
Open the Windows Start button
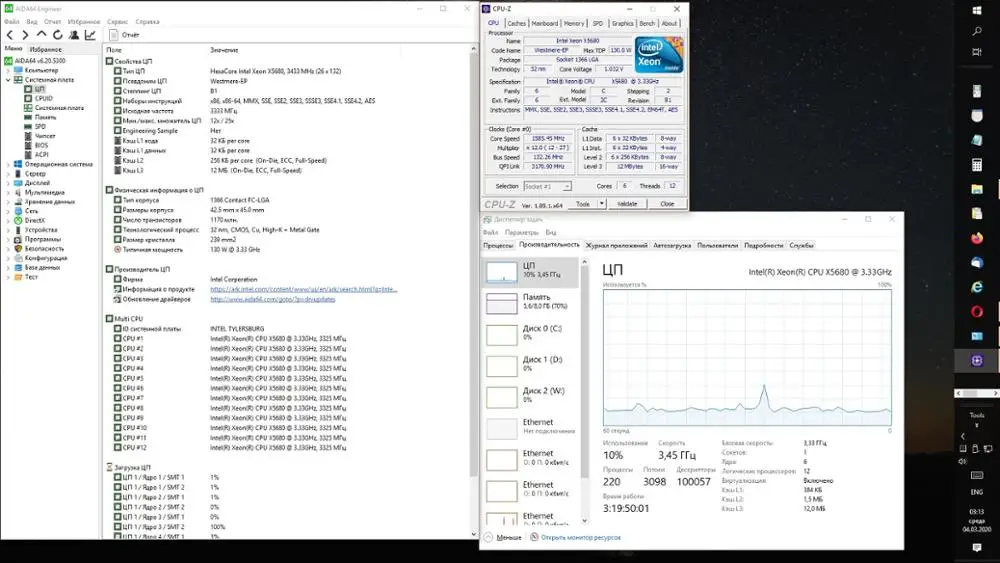977,10
